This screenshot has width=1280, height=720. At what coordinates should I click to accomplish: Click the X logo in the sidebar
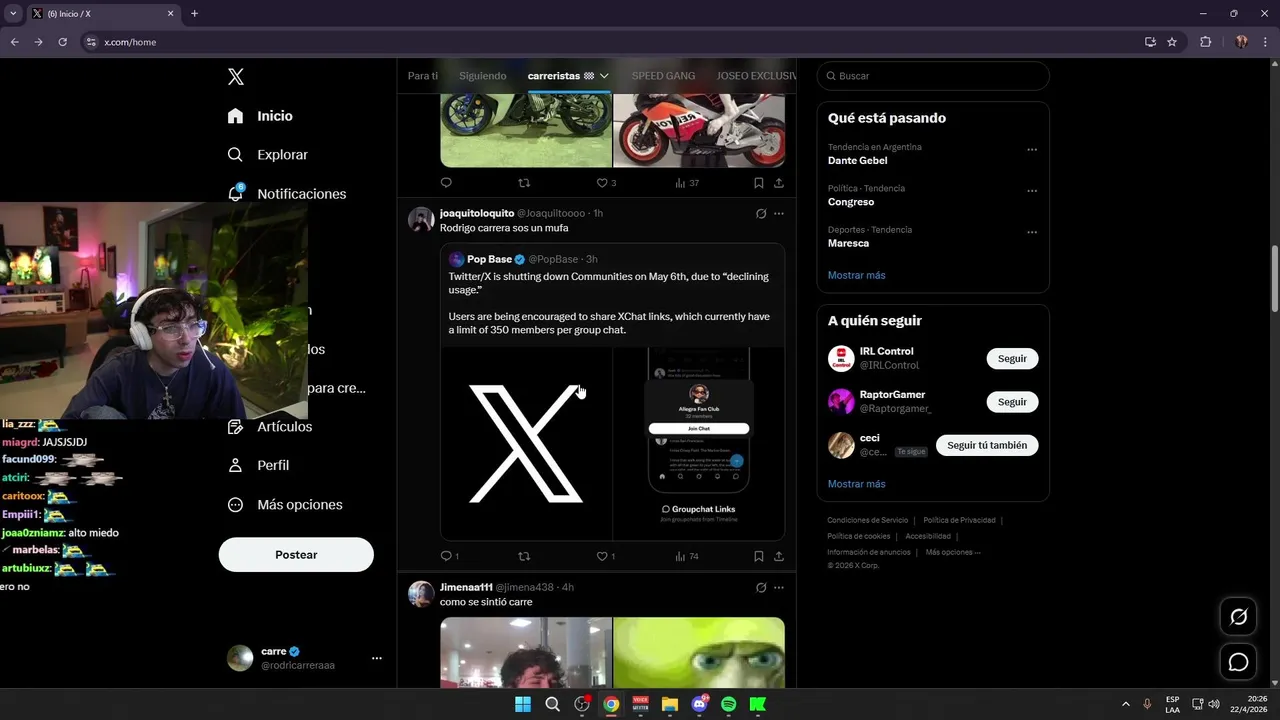pyautogui.click(x=236, y=77)
